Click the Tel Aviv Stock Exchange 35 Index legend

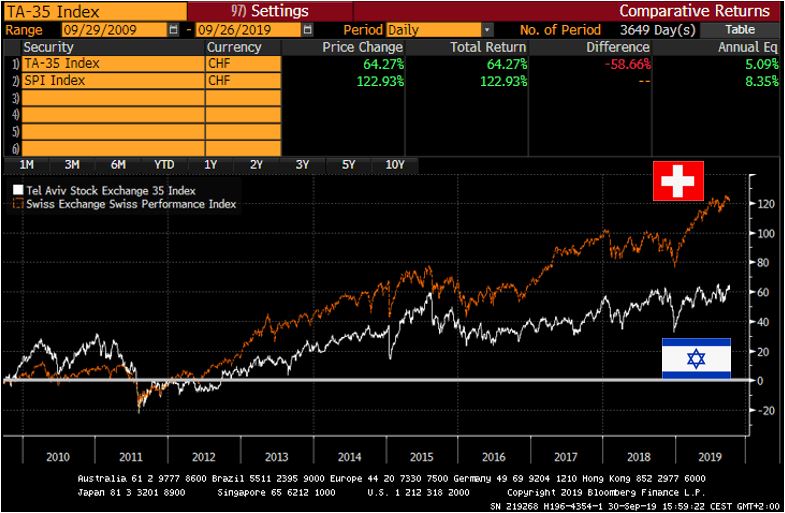[x=111, y=190]
